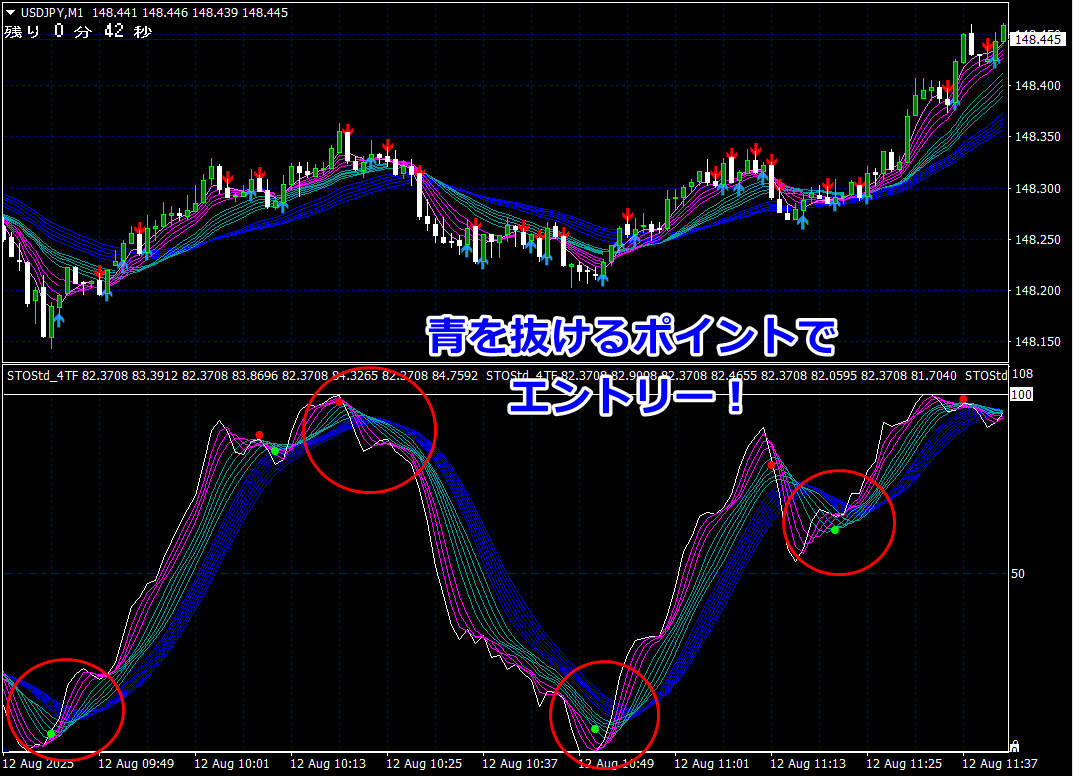Click the 12 Aug 11:01 time label
Viewport: 1073px width, 776px height.
click(x=712, y=764)
